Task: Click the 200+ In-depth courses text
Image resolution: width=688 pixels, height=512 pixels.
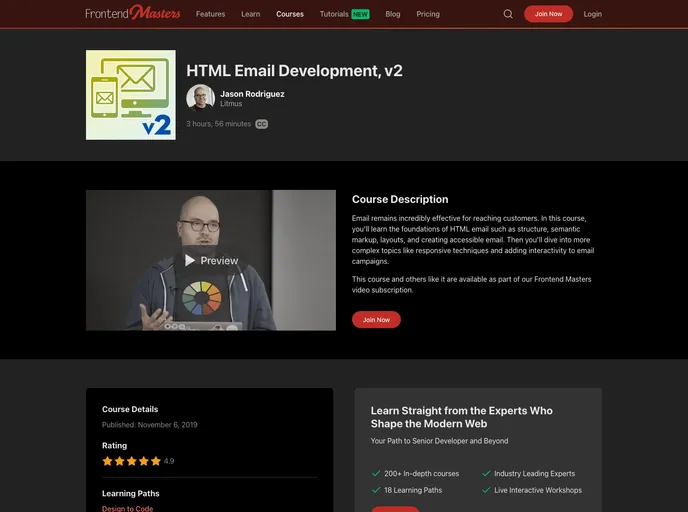Action: pyautogui.click(x=422, y=474)
